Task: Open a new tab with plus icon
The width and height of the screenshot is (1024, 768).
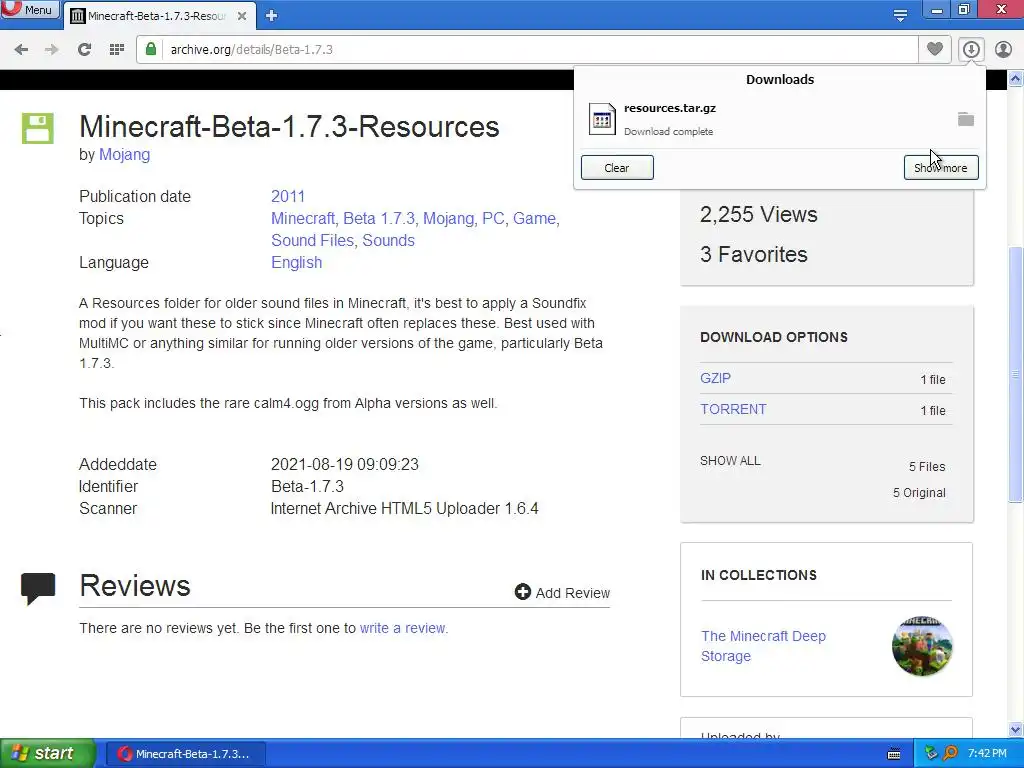Action: coord(272,16)
